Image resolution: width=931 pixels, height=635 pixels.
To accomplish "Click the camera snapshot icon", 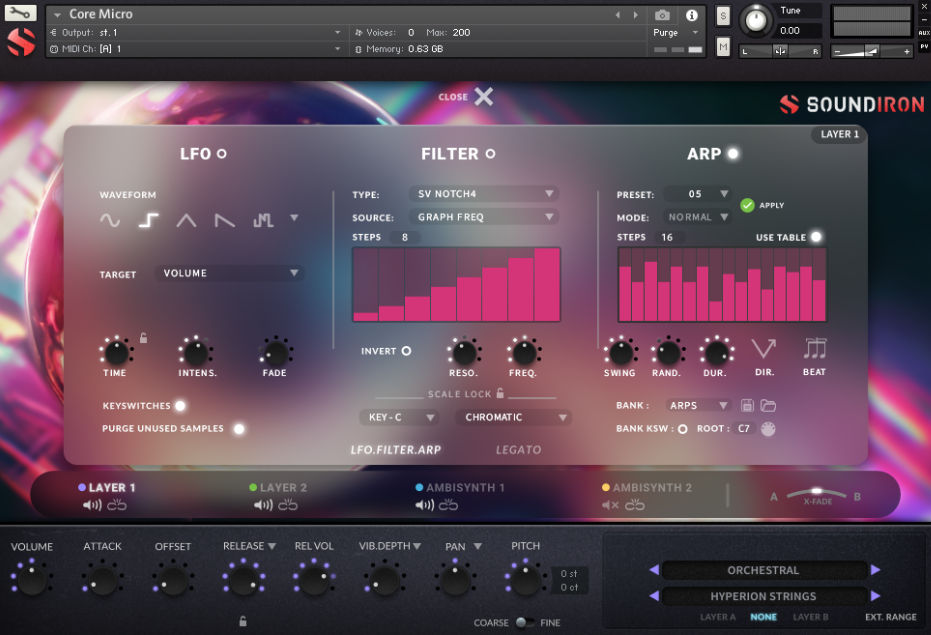I will click(x=662, y=15).
